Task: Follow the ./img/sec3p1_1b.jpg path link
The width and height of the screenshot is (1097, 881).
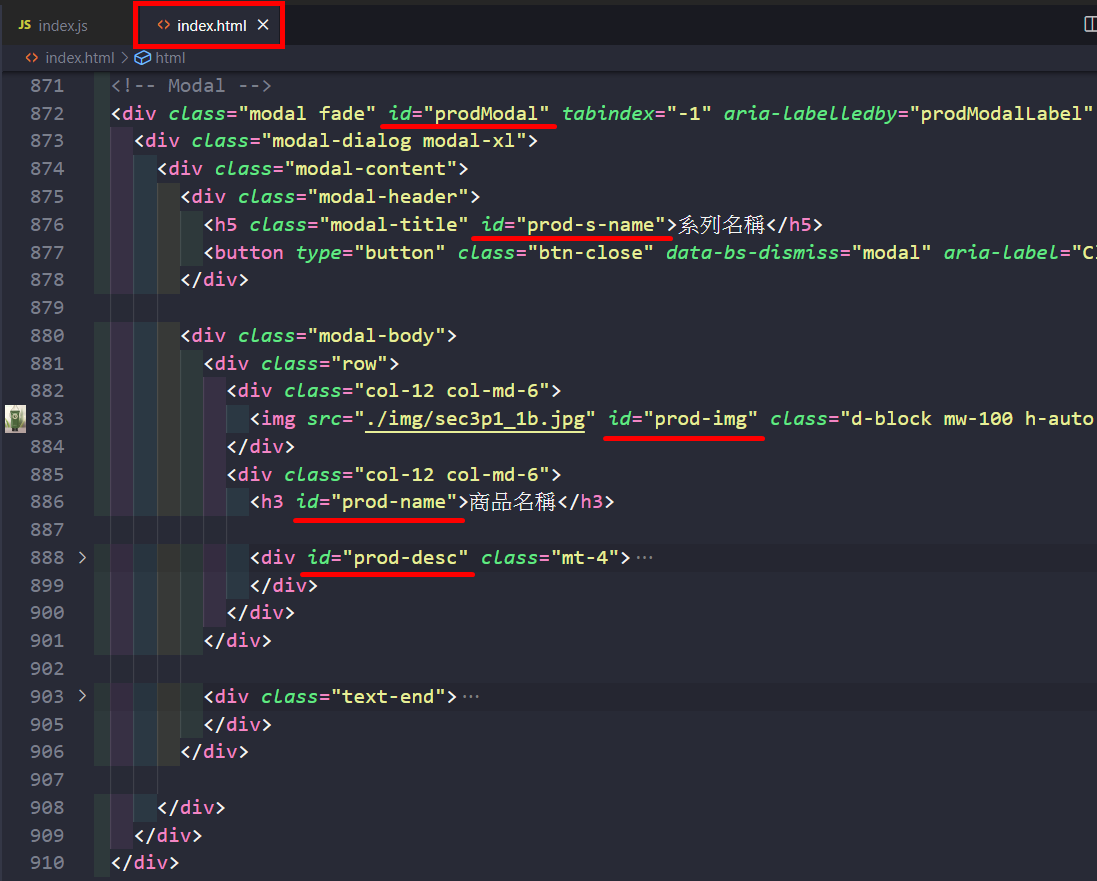Action: pyautogui.click(x=475, y=418)
